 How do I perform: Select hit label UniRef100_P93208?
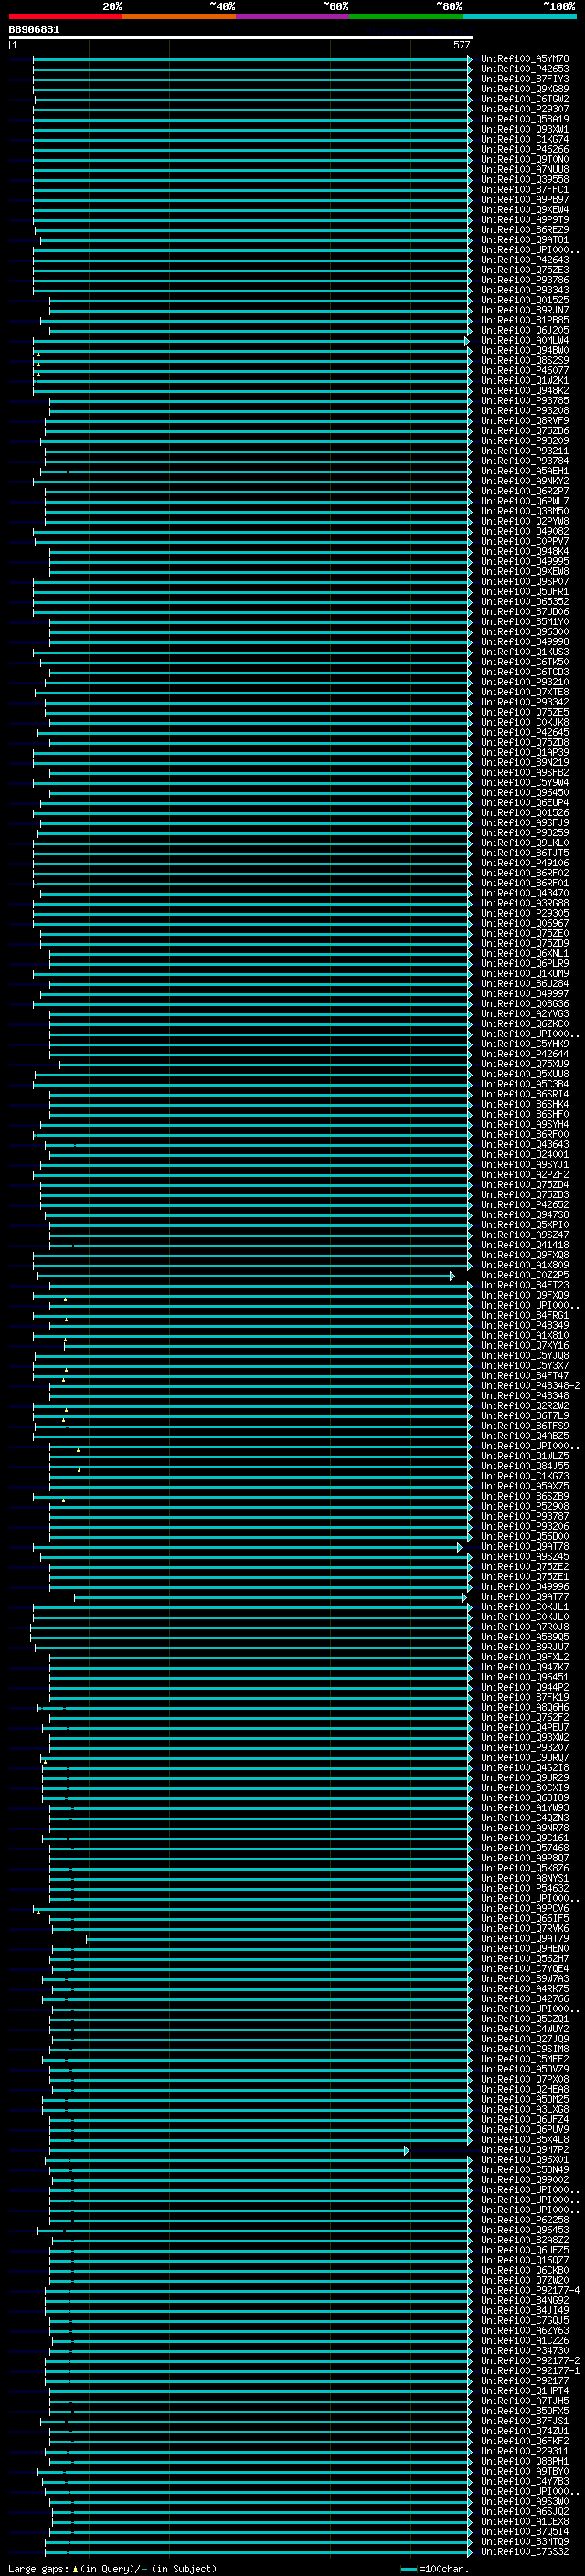(525, 410)
